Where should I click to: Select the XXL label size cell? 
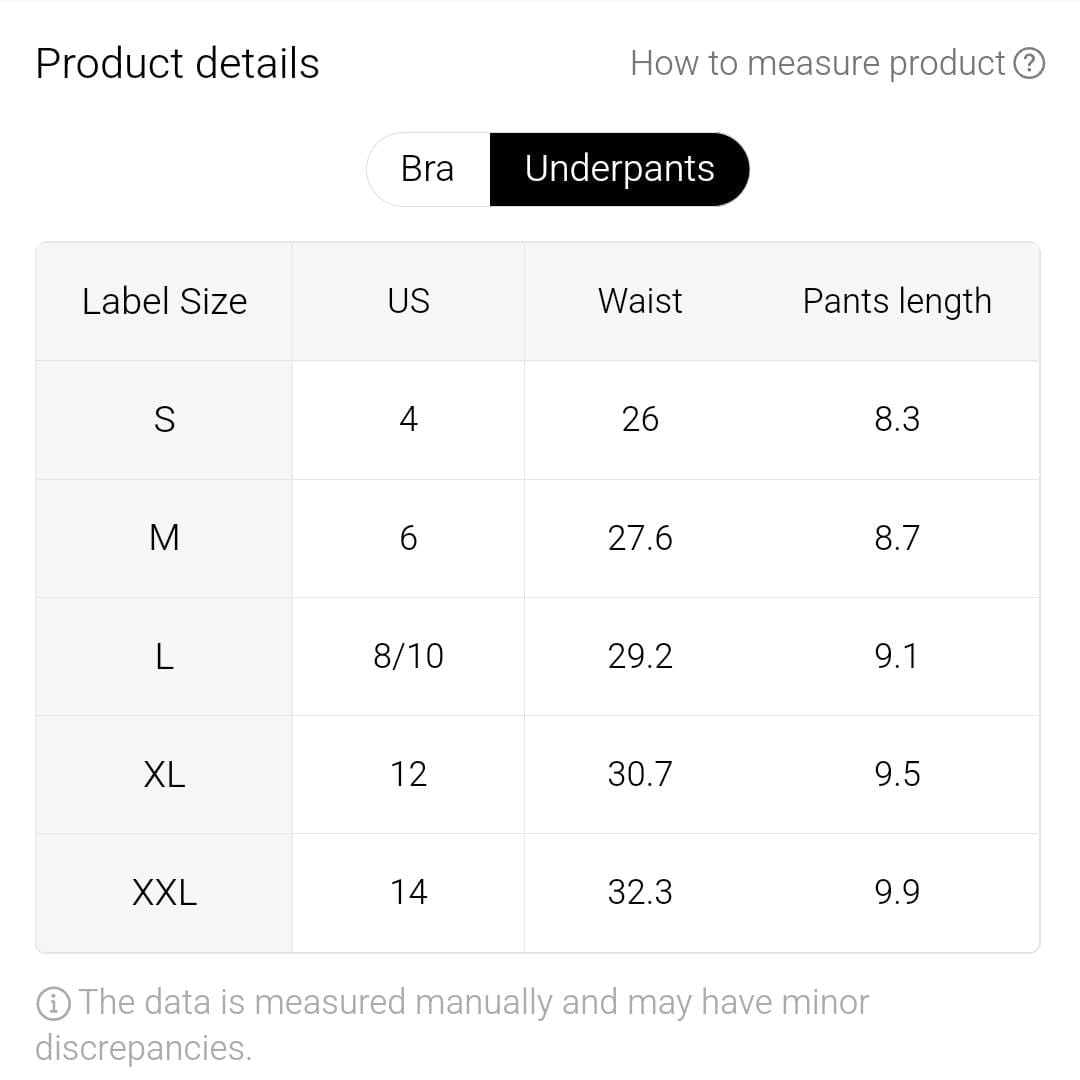coord(164,892)
